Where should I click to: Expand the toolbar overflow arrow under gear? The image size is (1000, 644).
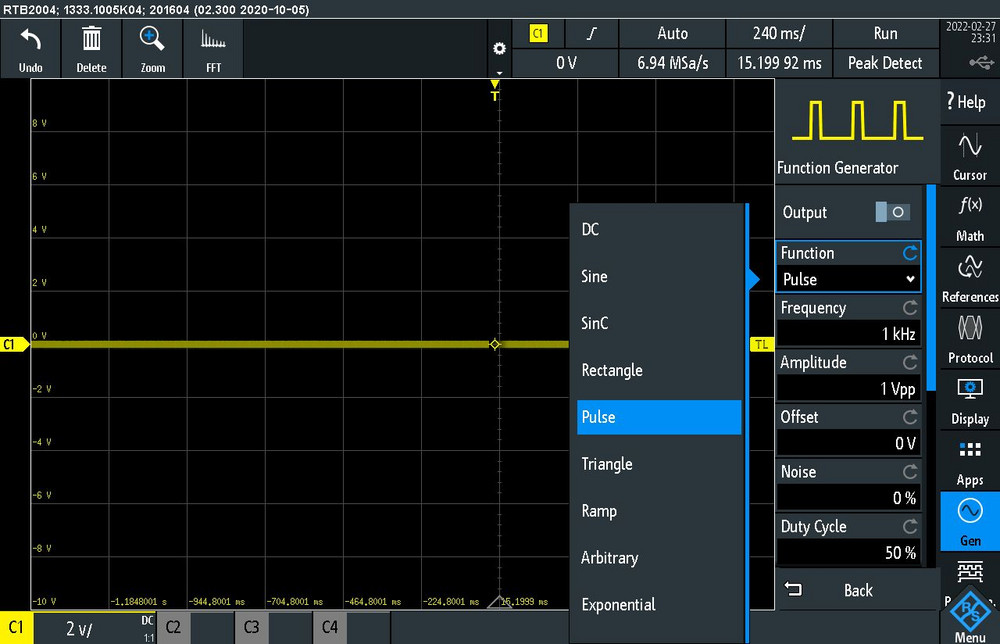tap(499, 73)
